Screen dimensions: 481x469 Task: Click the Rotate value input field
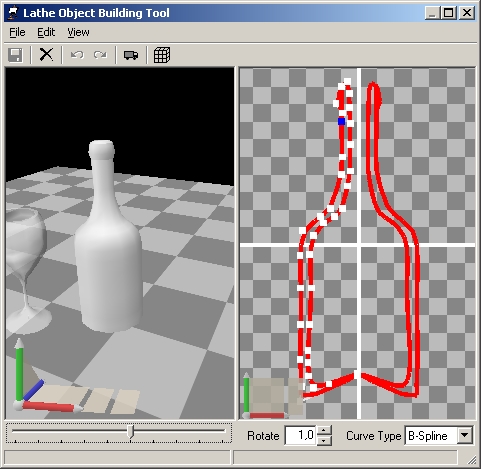300,435
